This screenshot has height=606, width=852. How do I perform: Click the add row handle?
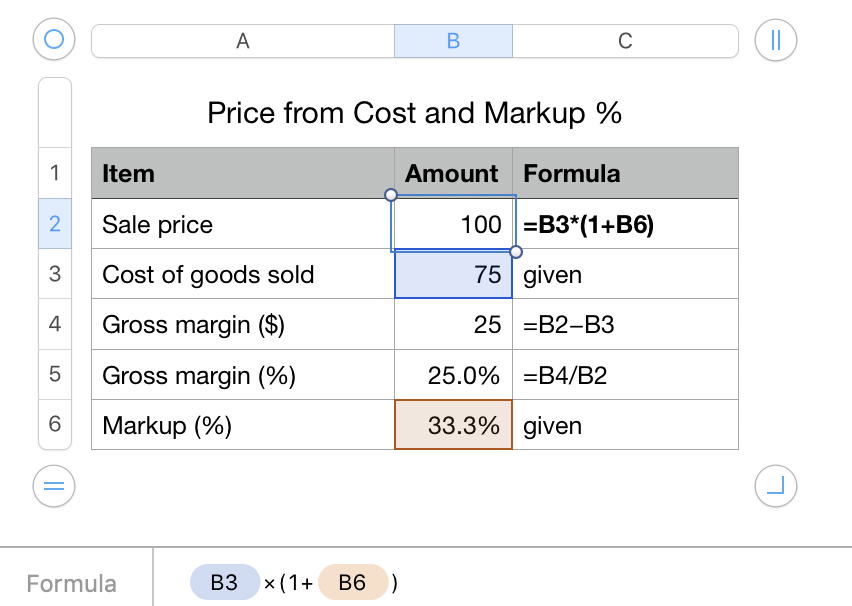click(55, 487)
